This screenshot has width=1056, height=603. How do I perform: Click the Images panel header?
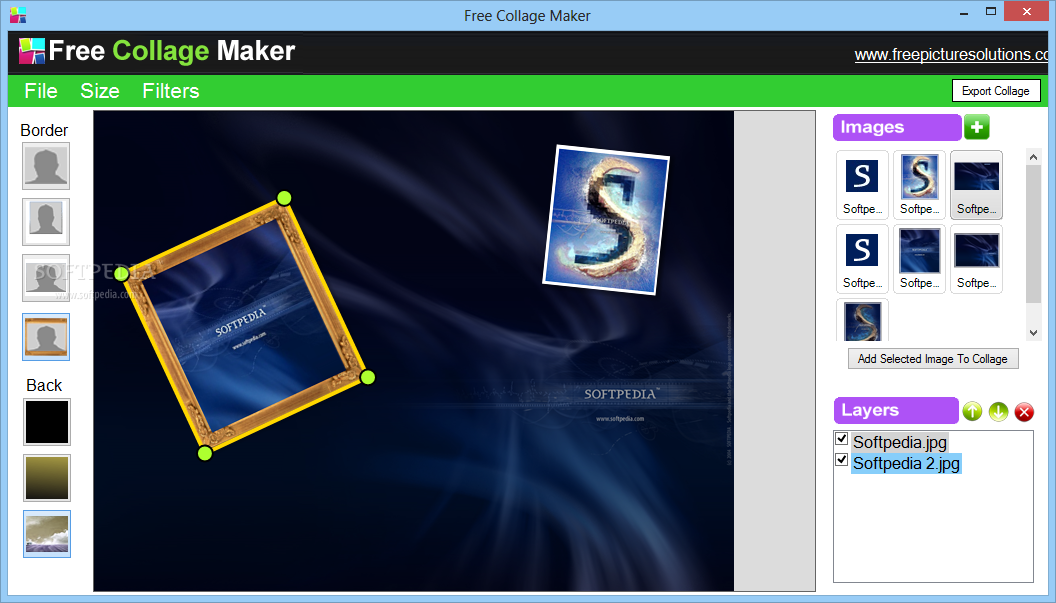pos(896,127)
